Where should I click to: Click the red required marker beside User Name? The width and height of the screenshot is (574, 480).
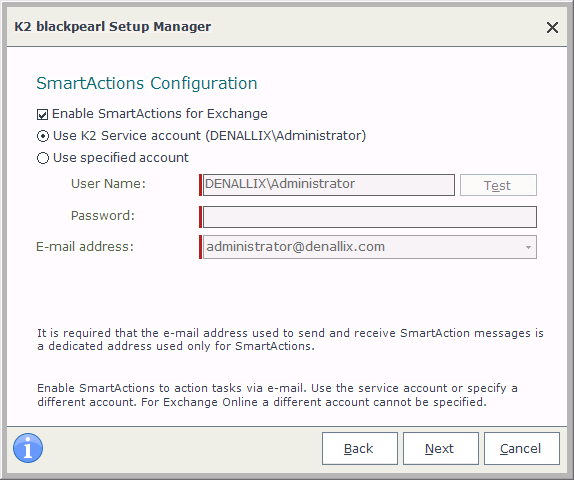200,185
